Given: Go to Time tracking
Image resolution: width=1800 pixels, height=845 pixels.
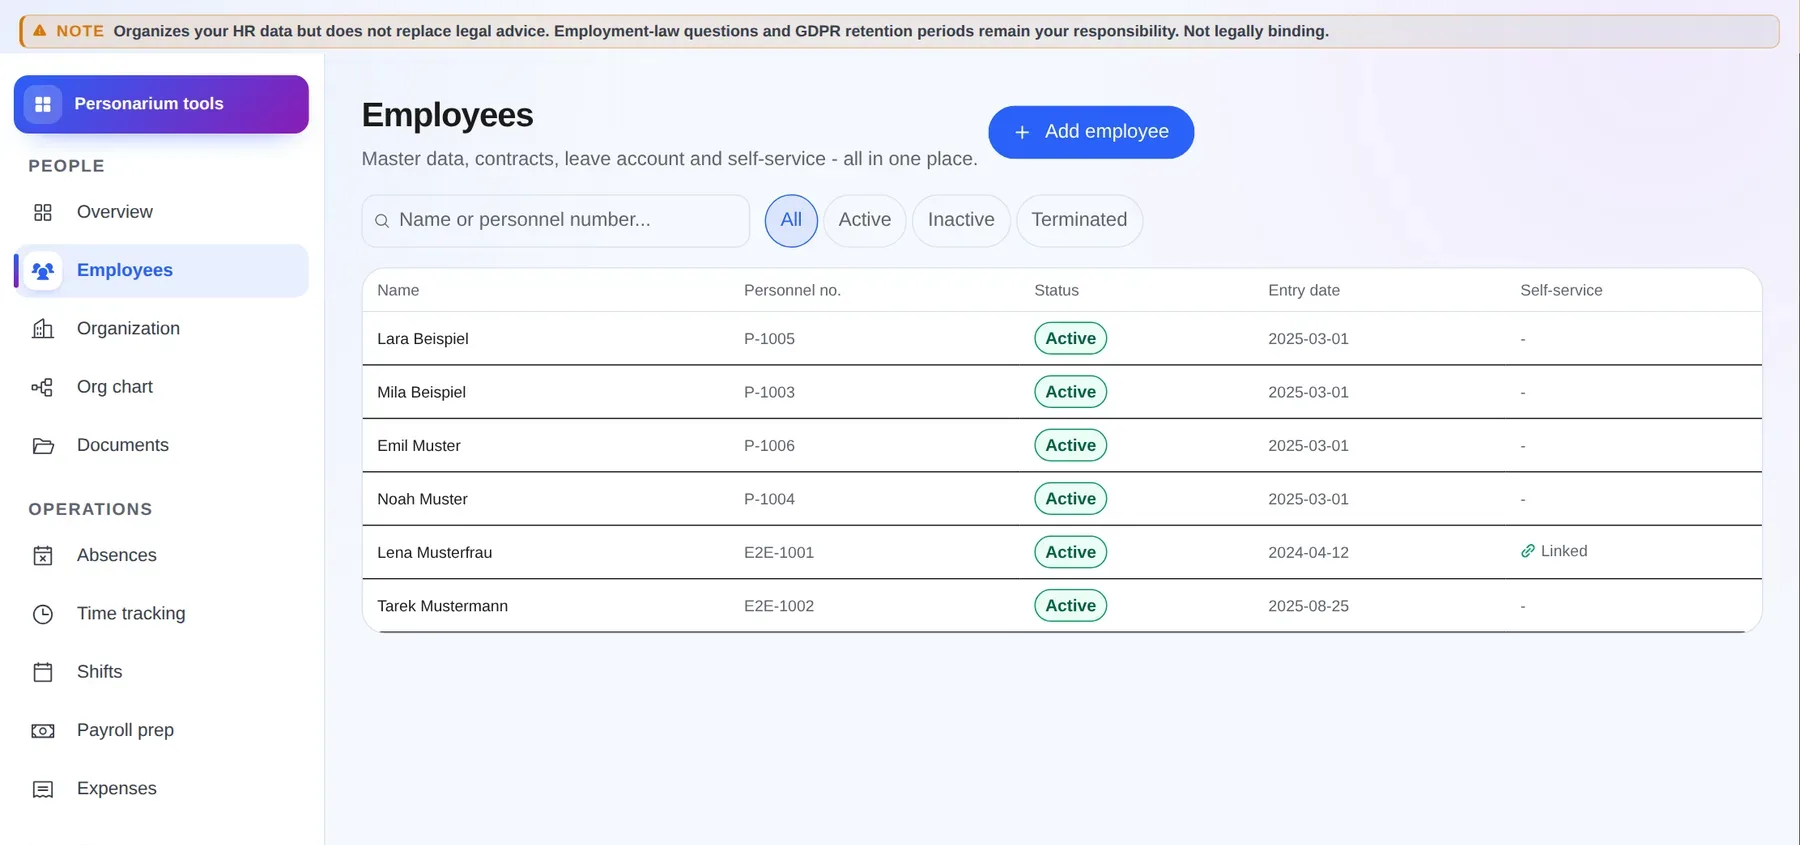Looking at the screenshot, I should coord(161,614).
